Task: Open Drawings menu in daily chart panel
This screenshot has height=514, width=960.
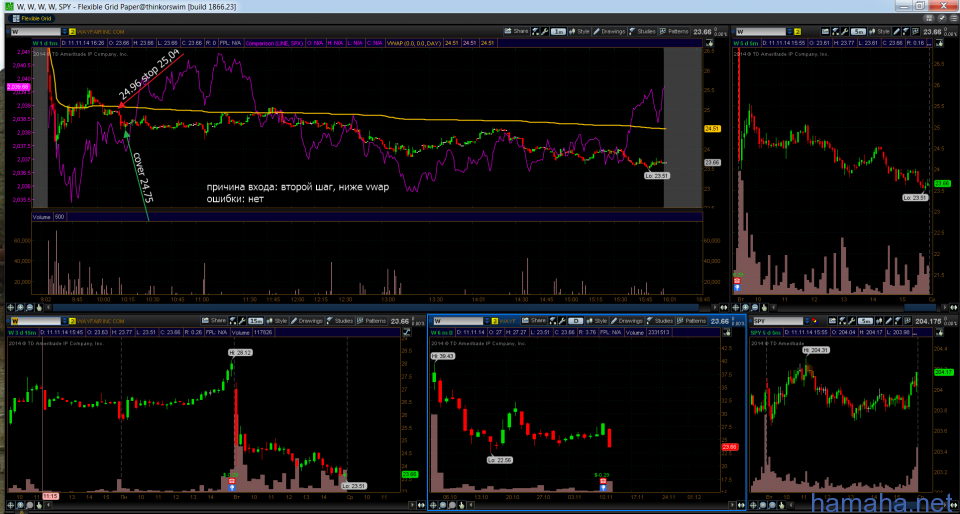Action: click(626, 321)
